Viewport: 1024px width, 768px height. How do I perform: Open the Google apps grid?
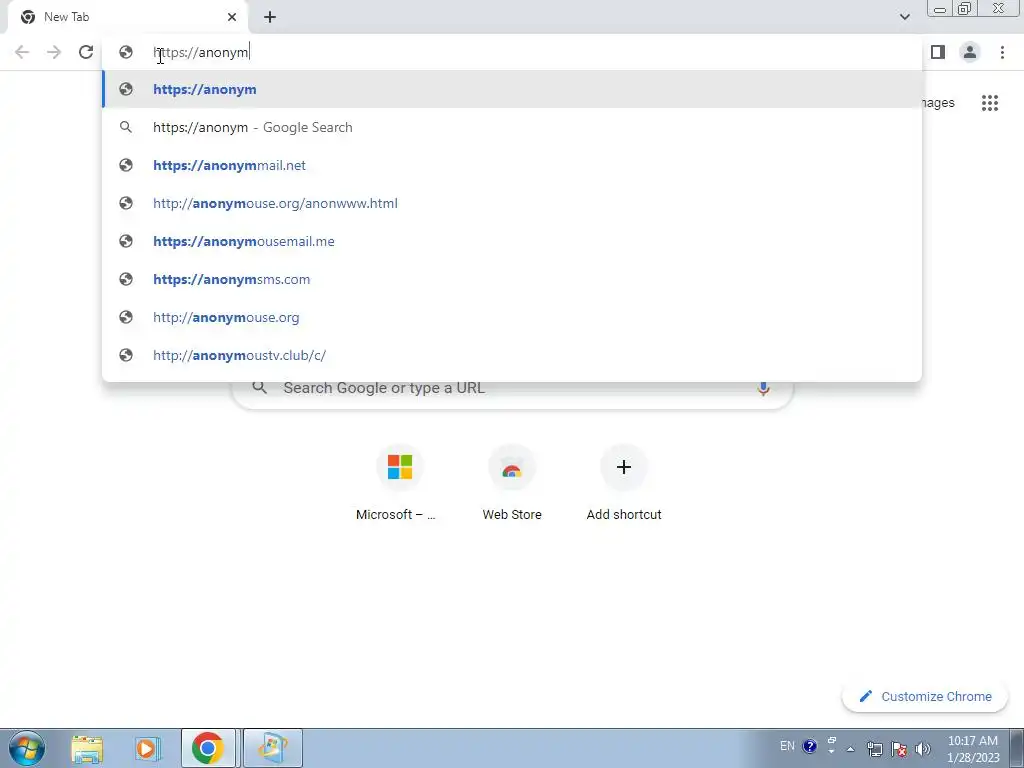click(989, 103)
